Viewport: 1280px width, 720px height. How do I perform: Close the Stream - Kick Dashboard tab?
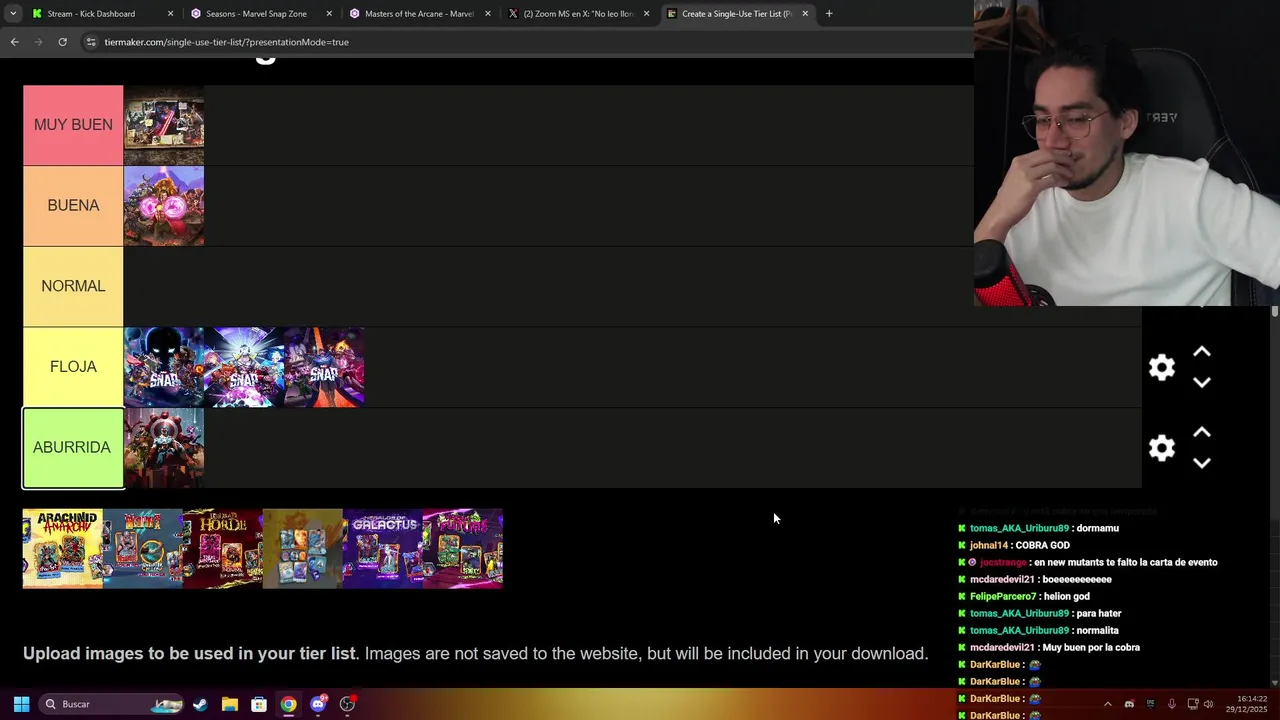coord(170,14)
